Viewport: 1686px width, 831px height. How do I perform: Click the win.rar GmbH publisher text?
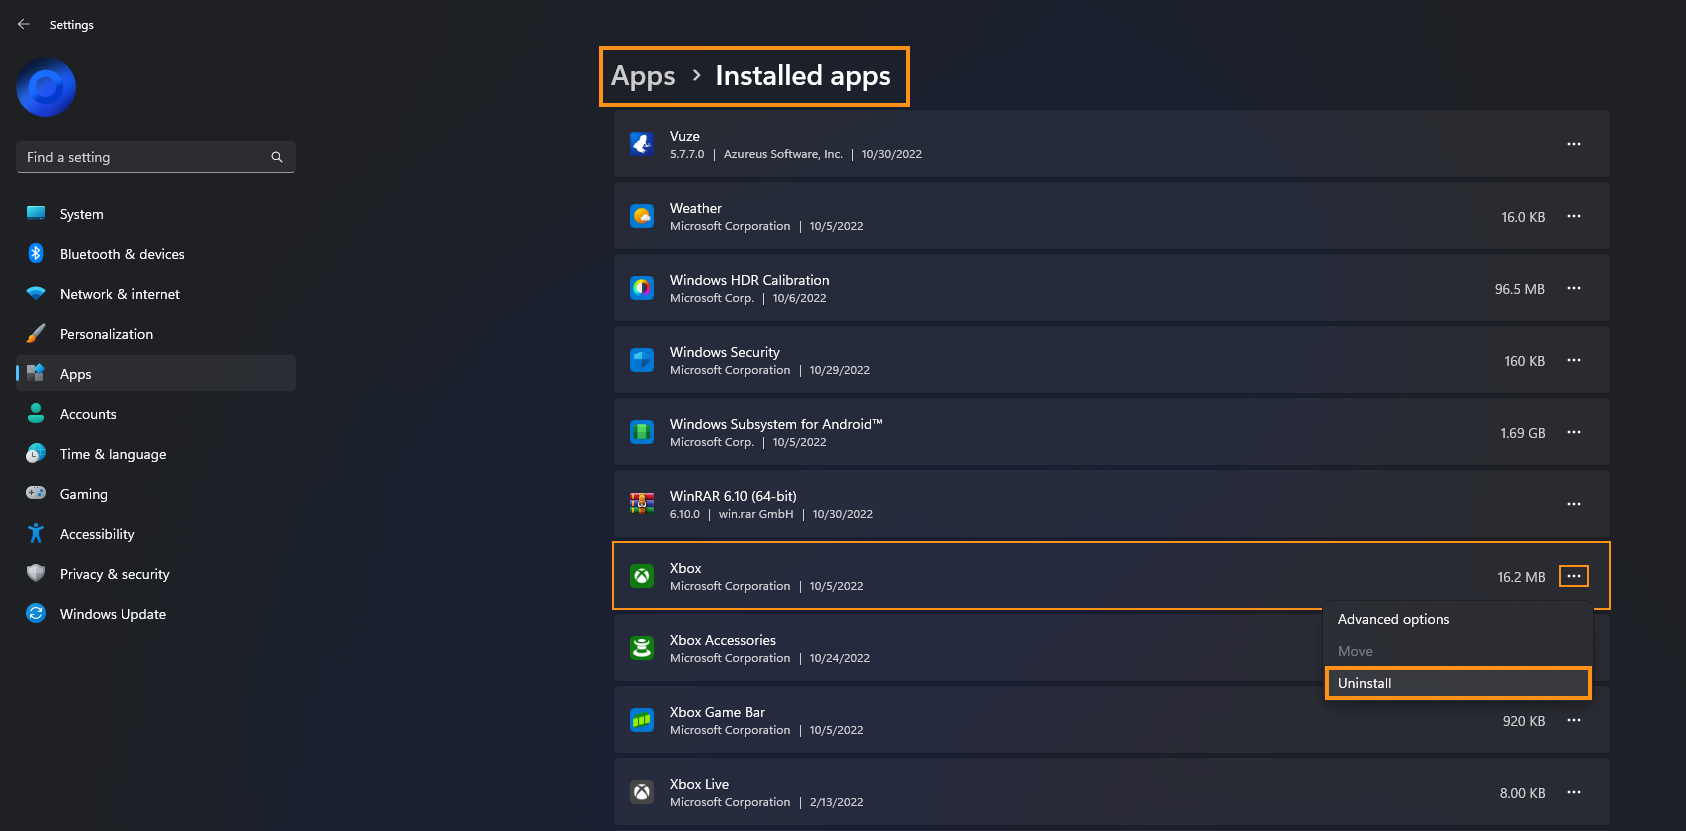coord(756,514)
